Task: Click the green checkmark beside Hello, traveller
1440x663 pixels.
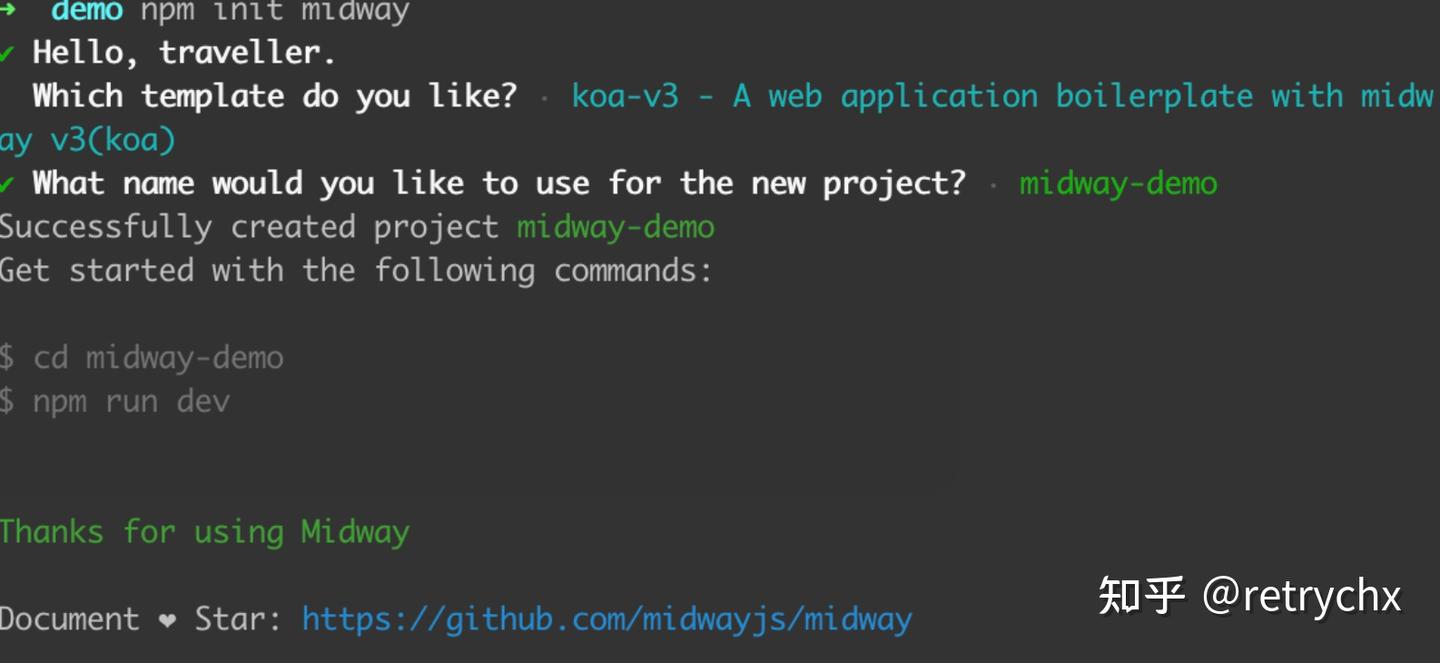Action: 7,52
